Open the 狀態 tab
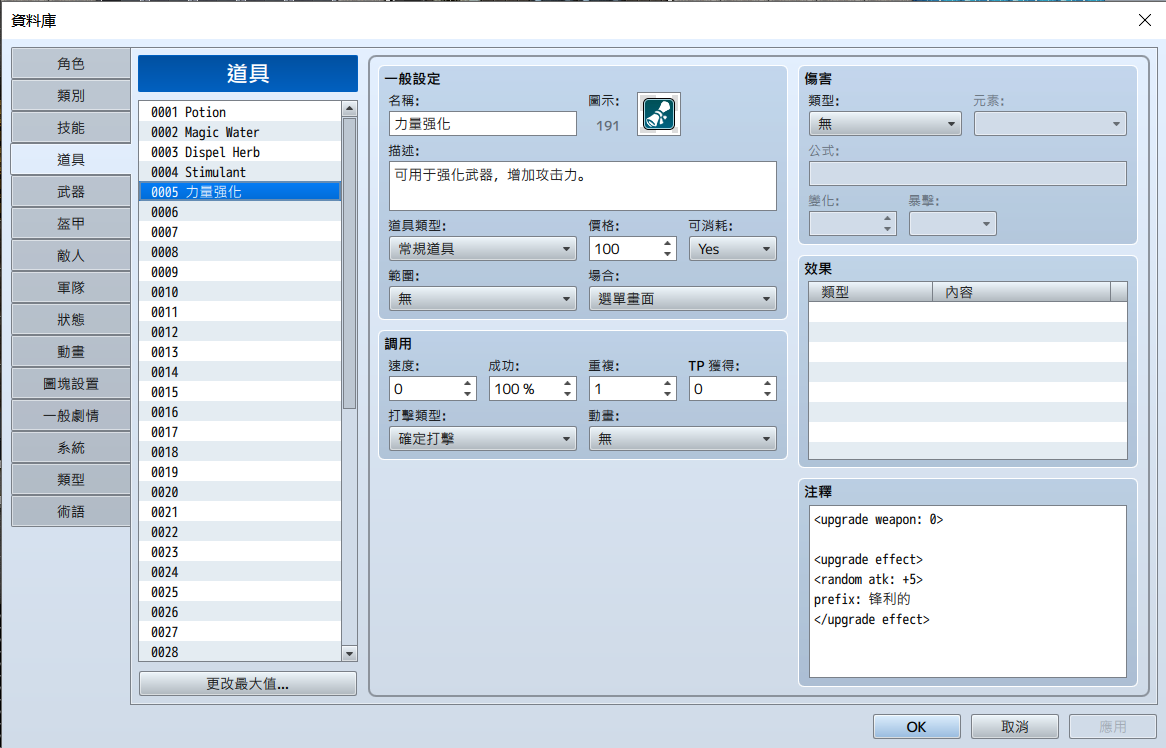This screenshot has width=1166, height=748. click(x=71, y=320)
